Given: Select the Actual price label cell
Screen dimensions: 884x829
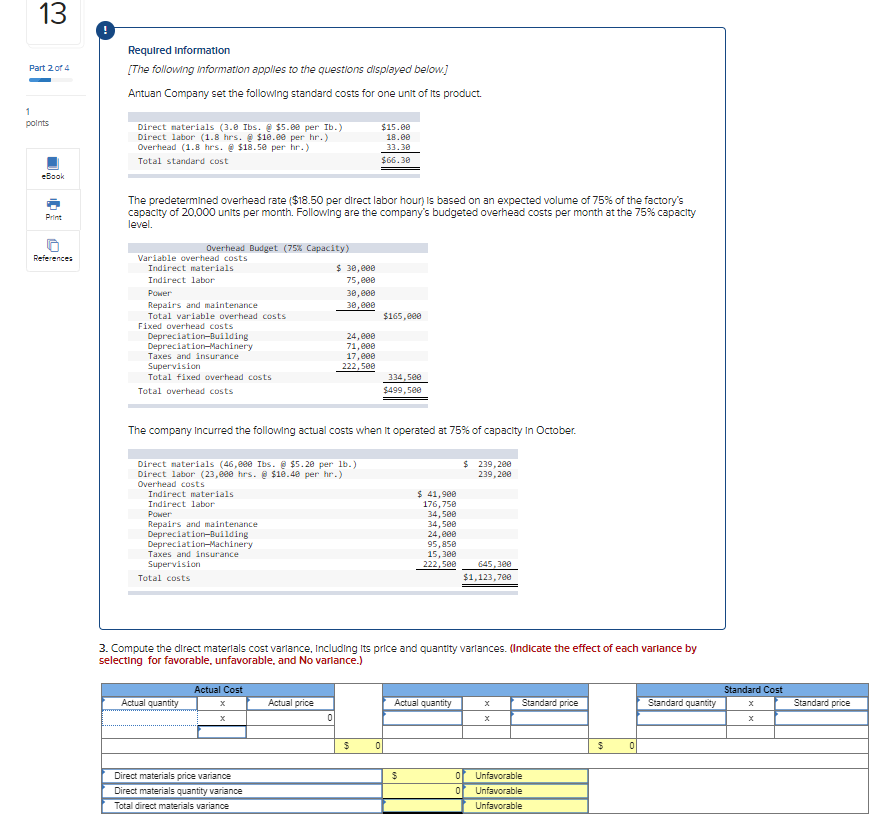Looking at the screenshot, I should 290,703.
